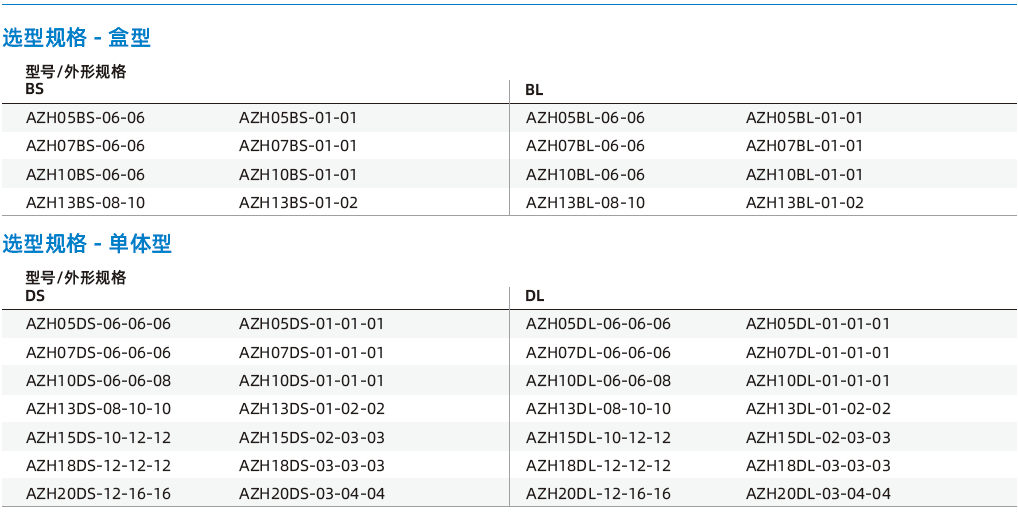Click the BL column header
The image size is (1018, 515).
click(534, 90)
